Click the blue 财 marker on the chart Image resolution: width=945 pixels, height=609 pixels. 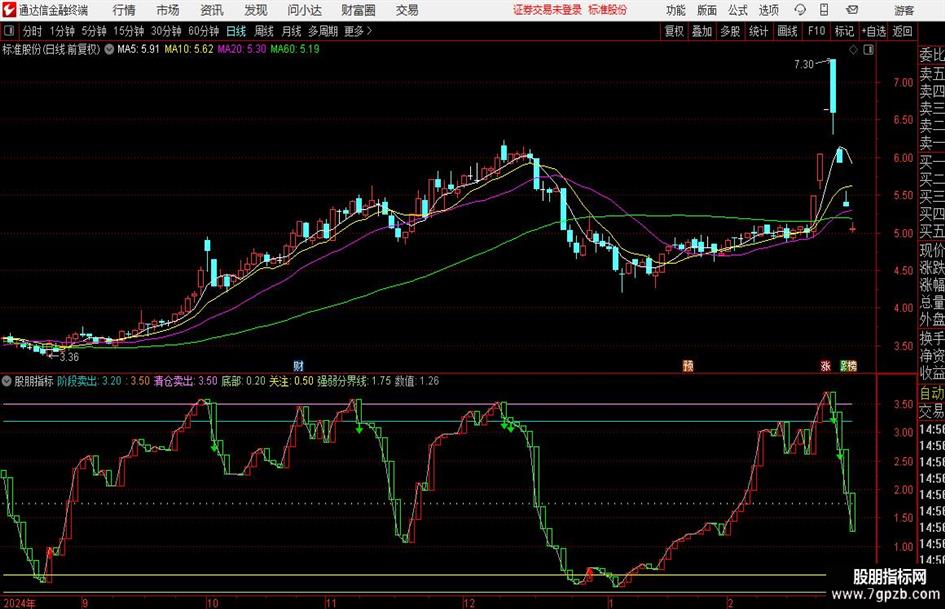pos(298,365)
